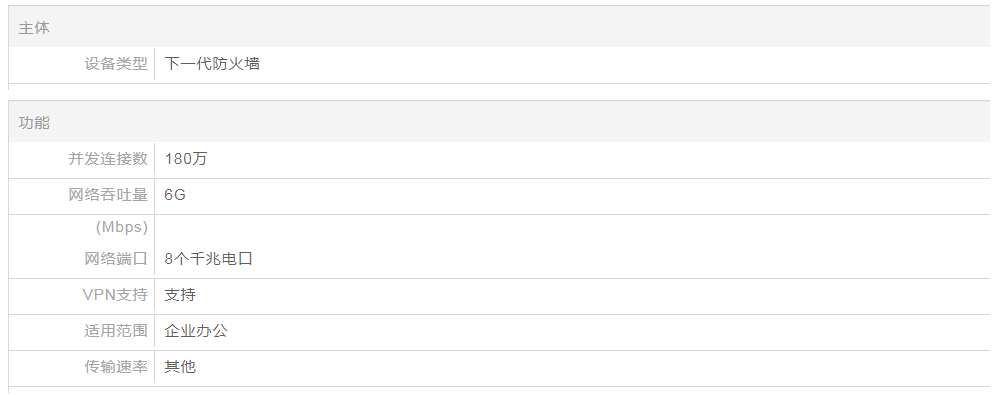Viewport: 998px width, 395px height.
Task: Click the 6G throughput value
Action: 175,195
